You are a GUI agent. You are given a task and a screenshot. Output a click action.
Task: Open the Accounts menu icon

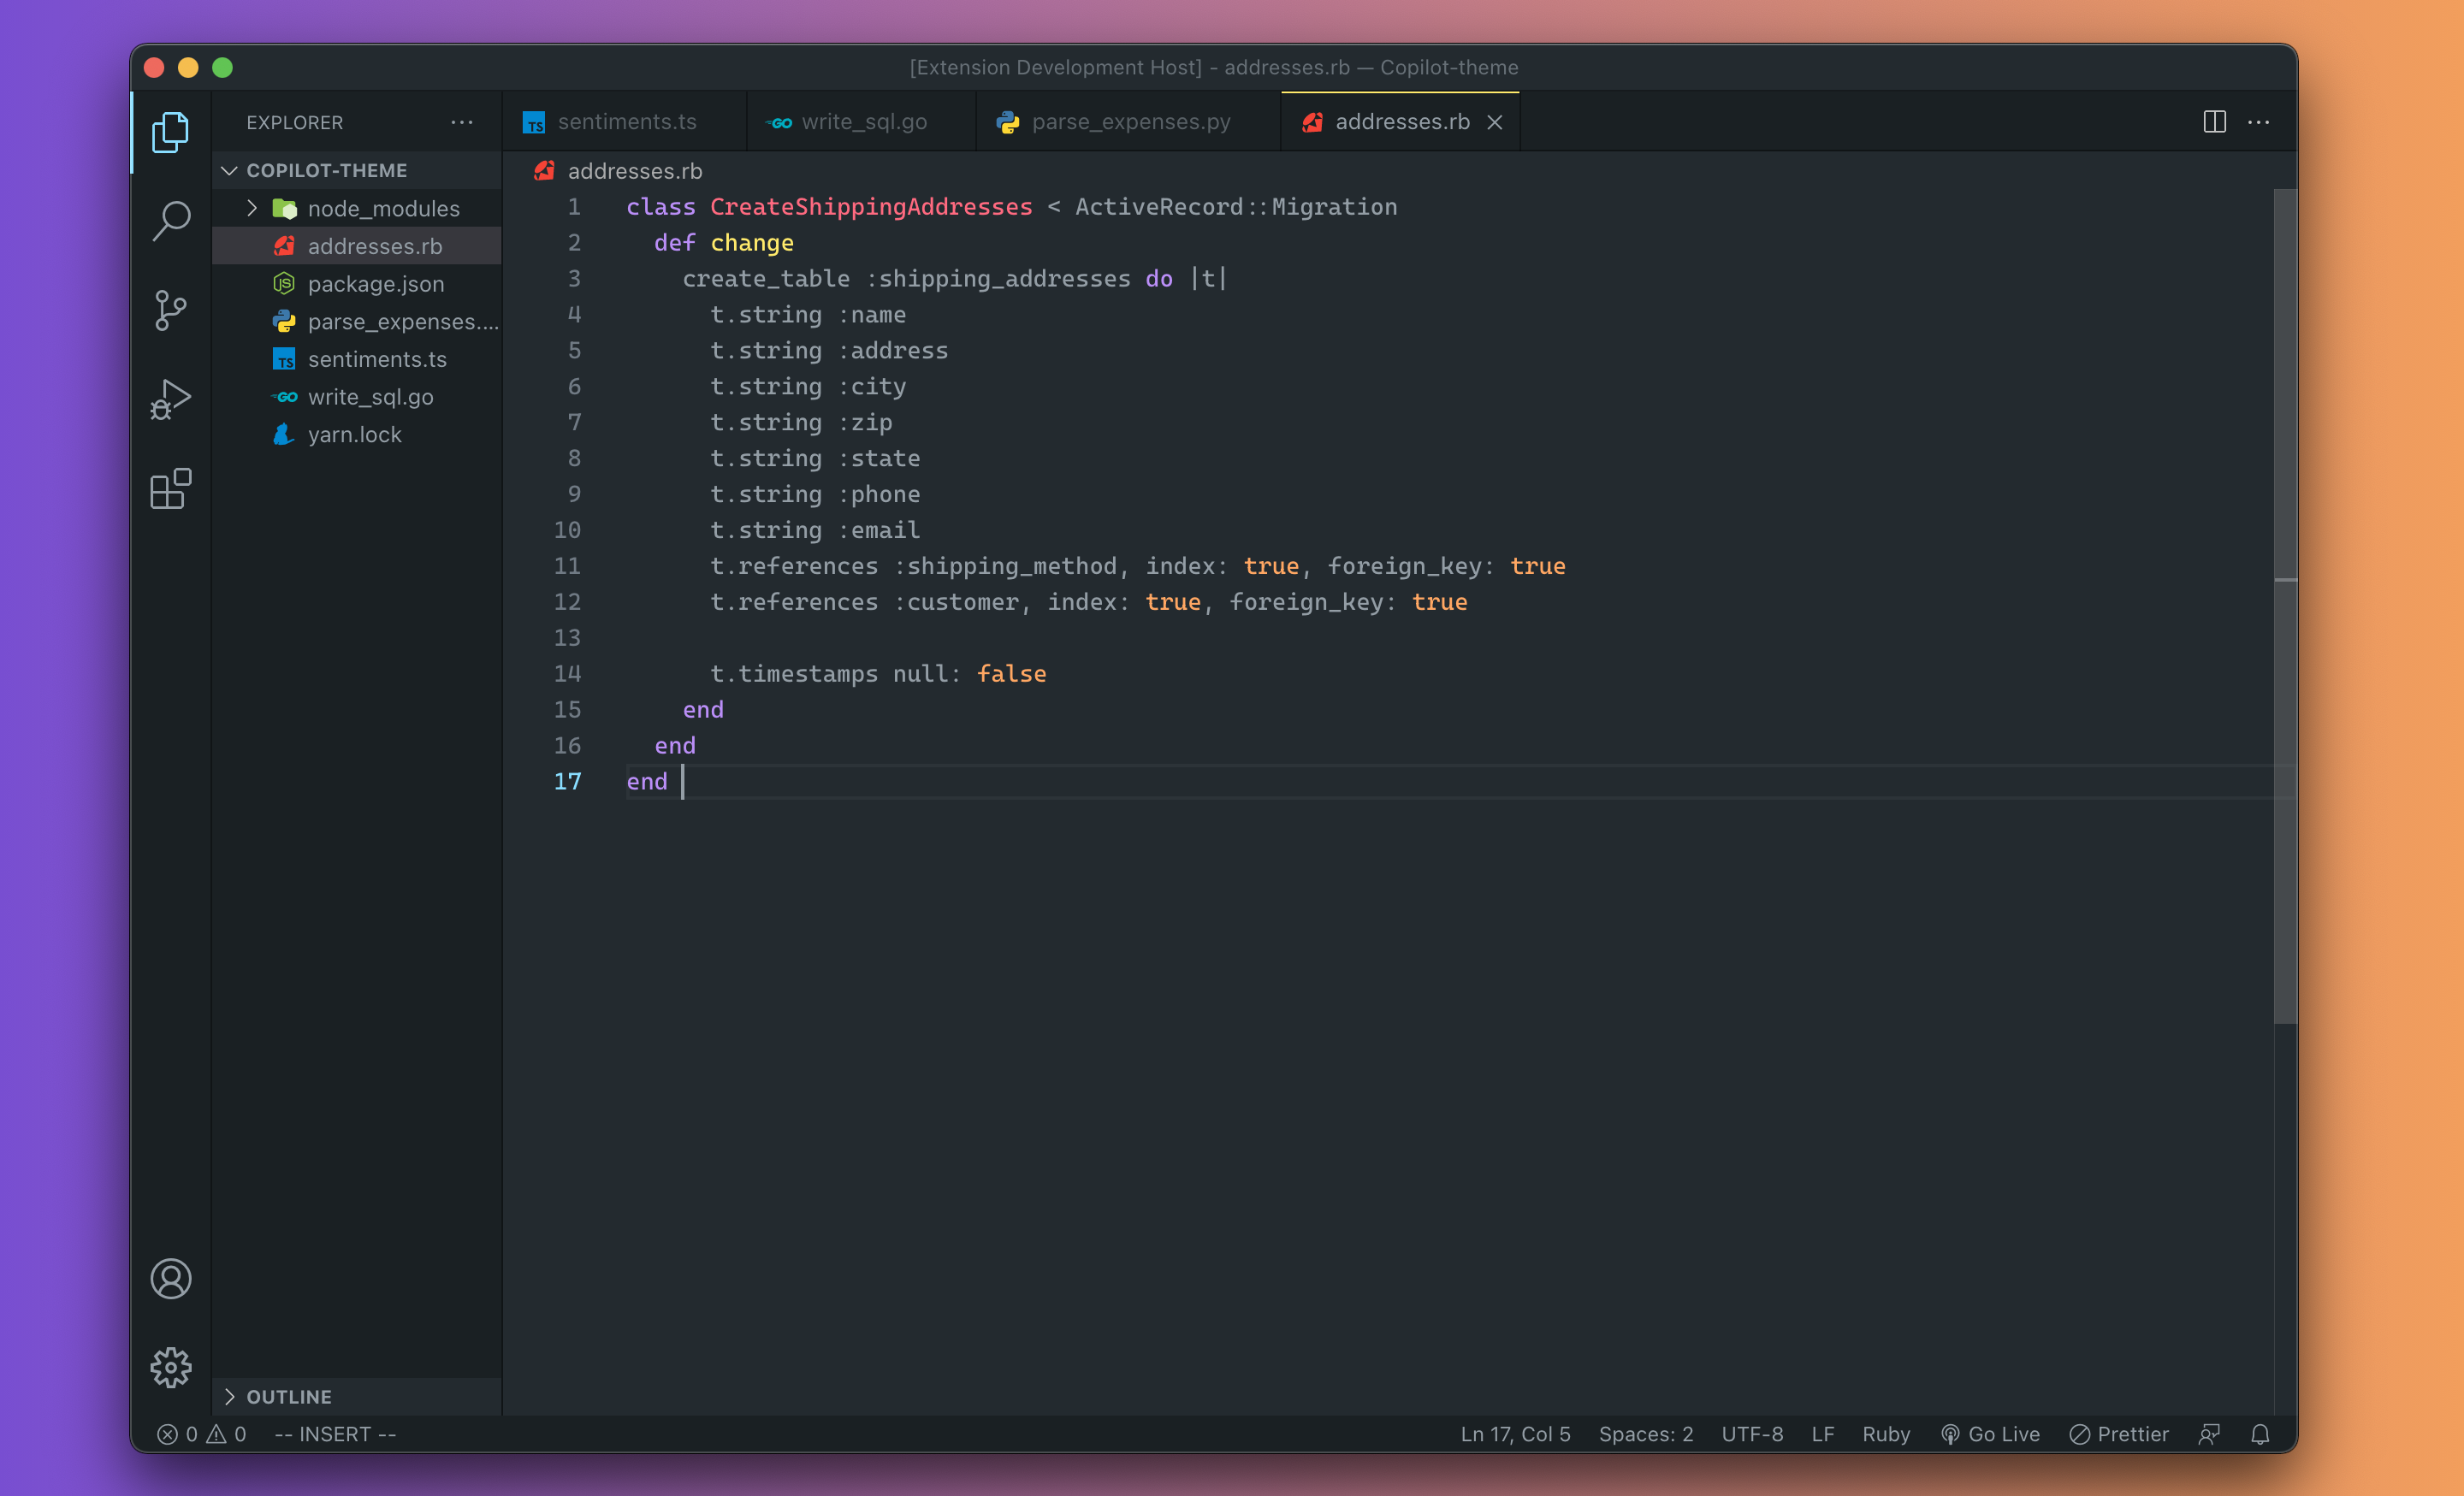(x=171, y=1278)
